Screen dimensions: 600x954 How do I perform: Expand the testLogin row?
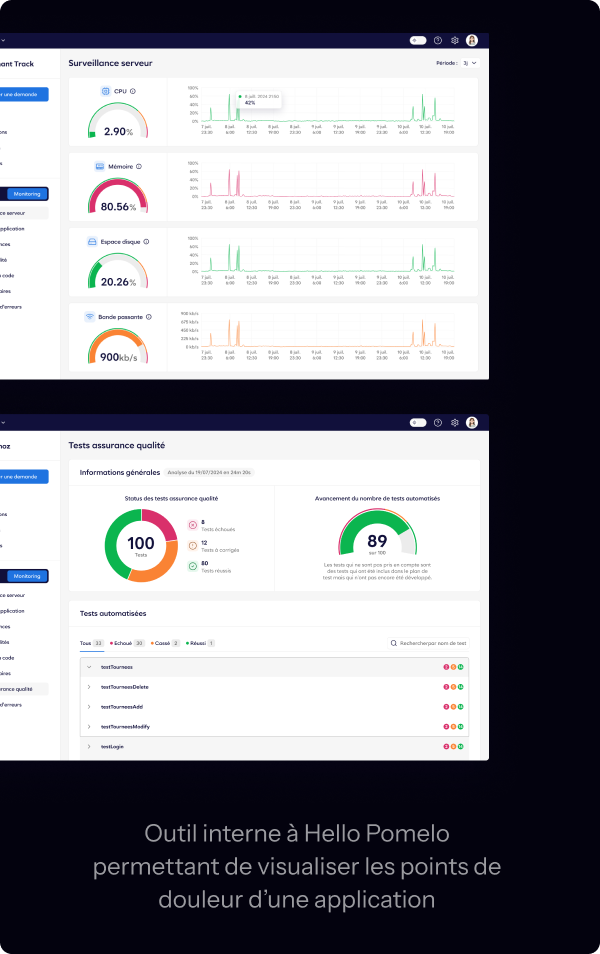click(x=88, y=747)
